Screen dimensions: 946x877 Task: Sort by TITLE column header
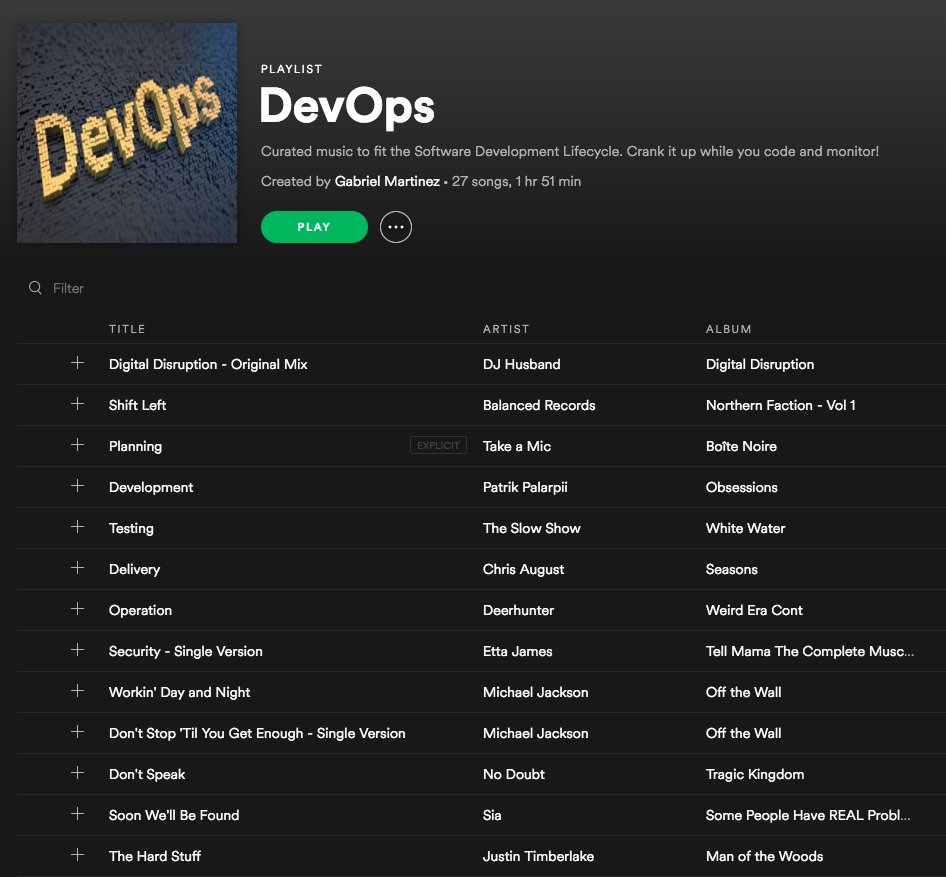pos(127,329)
